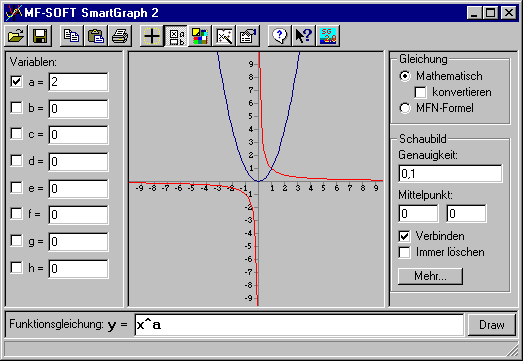This screenshot has height=361, width=523.
Task: Click the Open file toolbar icon
Action: click(16, 36)
